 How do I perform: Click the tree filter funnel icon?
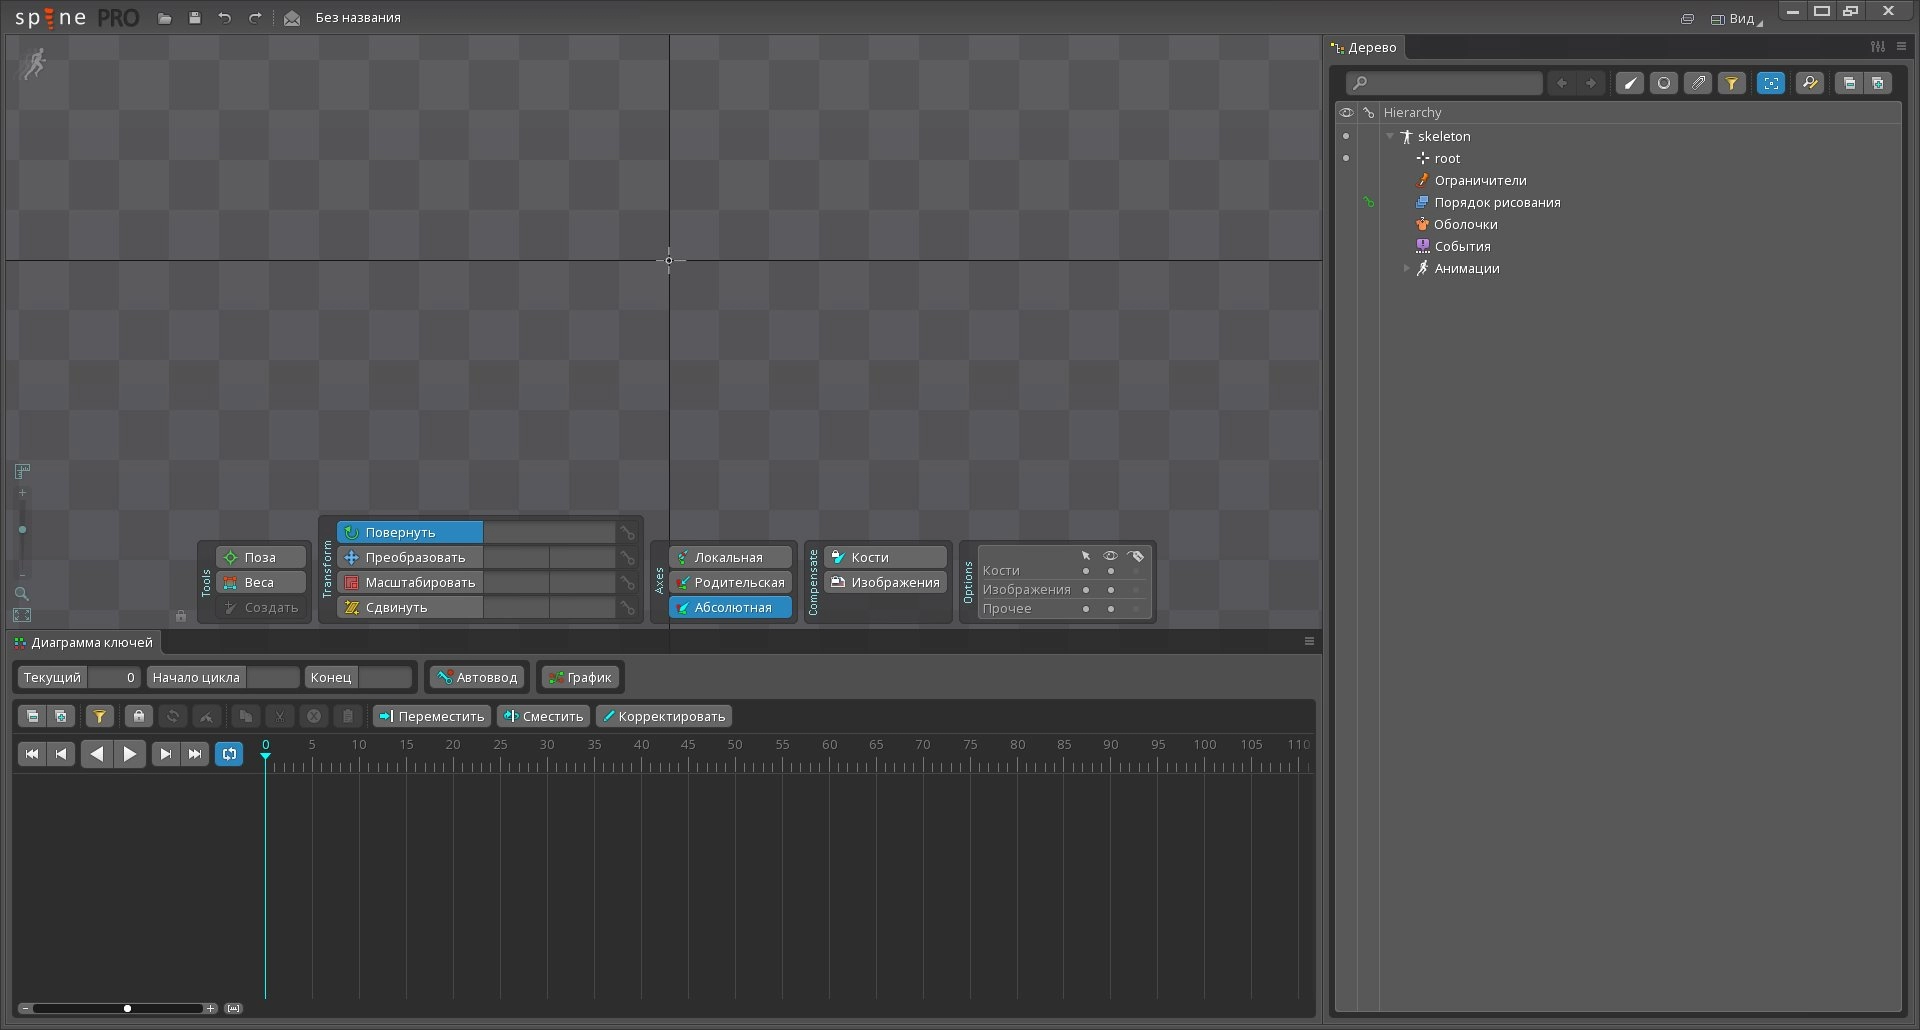(x=1732, y=83)
